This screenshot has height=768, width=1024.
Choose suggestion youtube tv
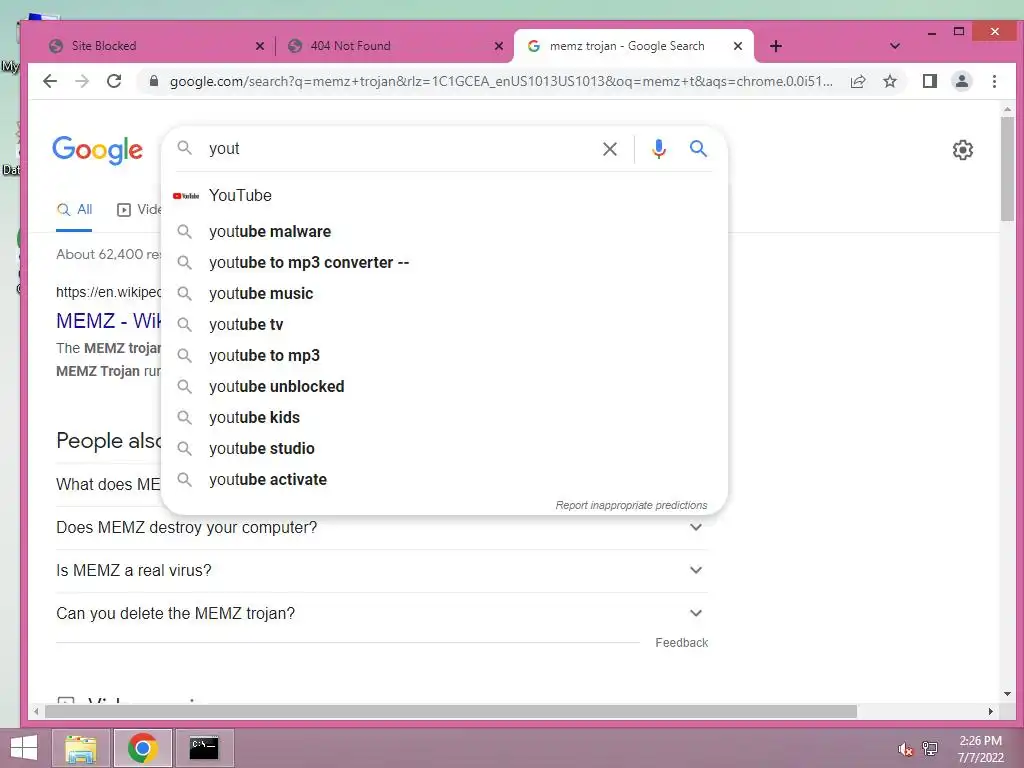pyautogui.click(x=444, y=325)
